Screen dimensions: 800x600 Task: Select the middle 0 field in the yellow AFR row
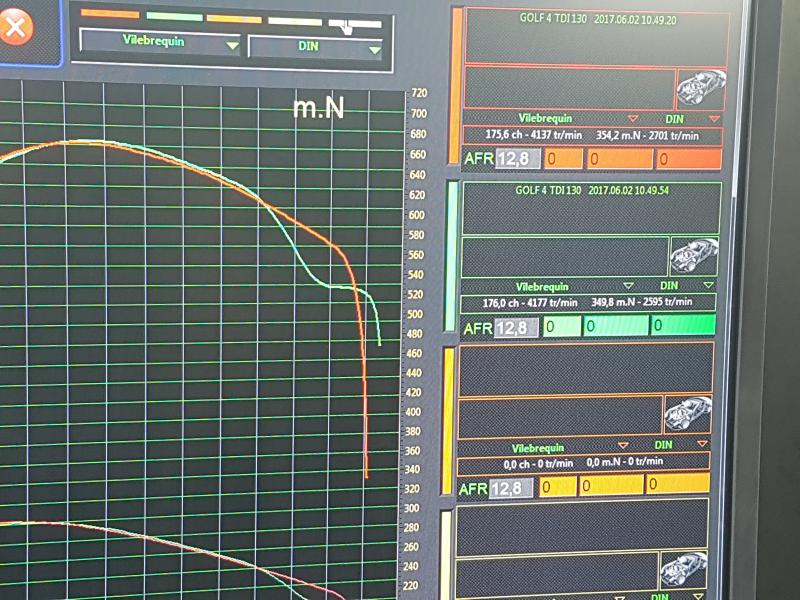point(611,485)
